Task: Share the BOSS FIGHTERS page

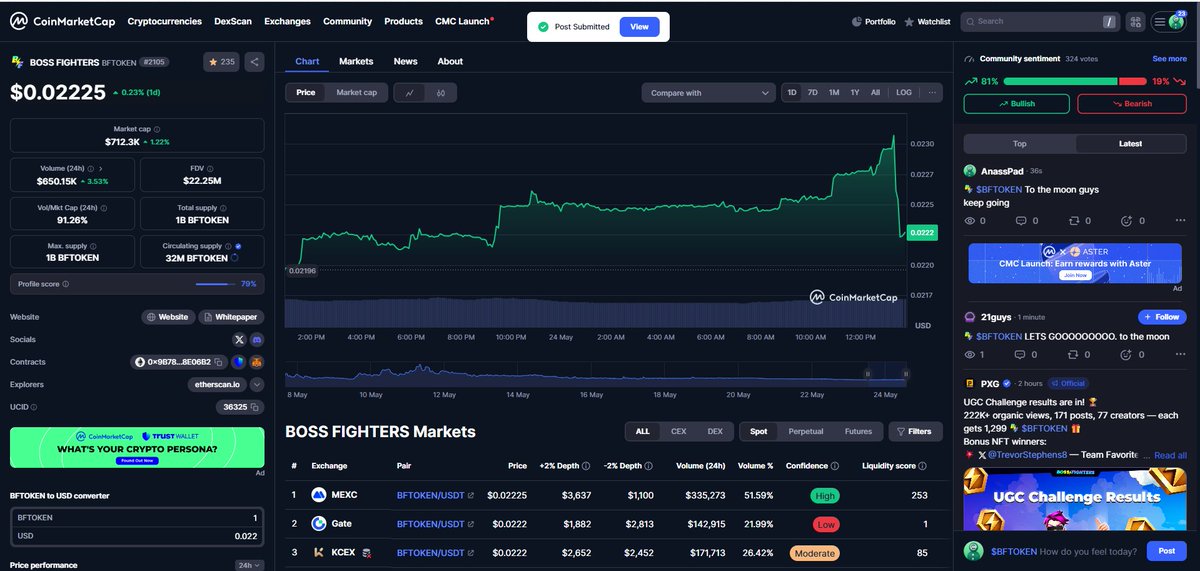Action: (x=254, y=62)
